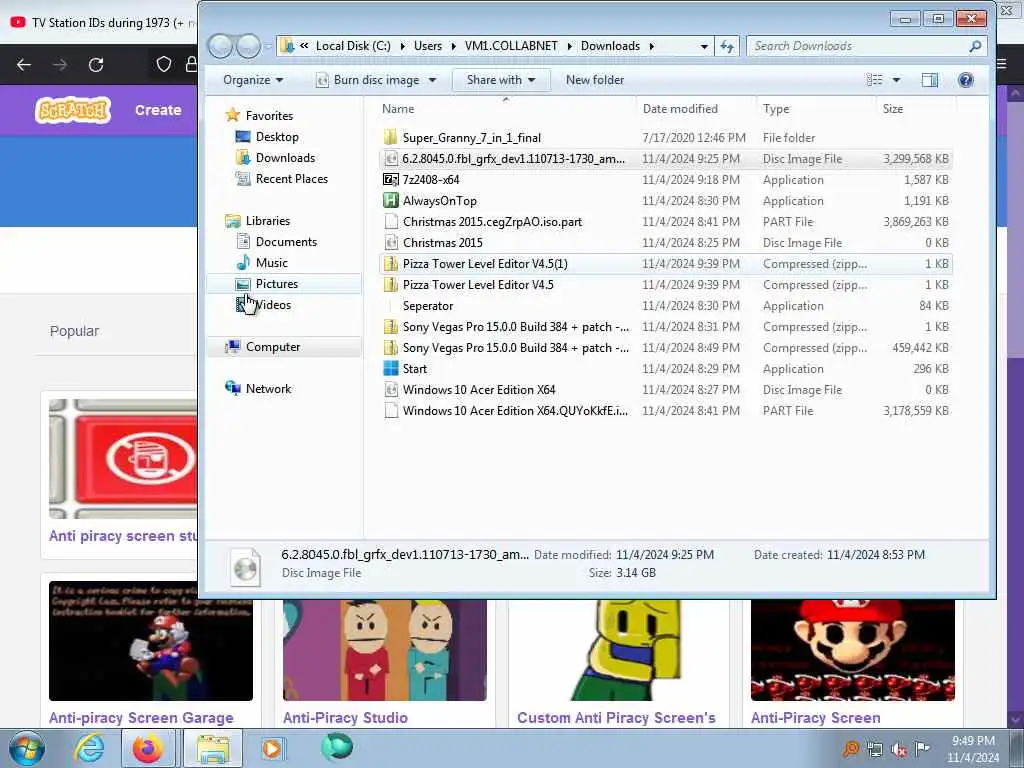Click Users in the address breadcrumb
The width and height of the screenshot is (1024, 768).
[428, 46]
